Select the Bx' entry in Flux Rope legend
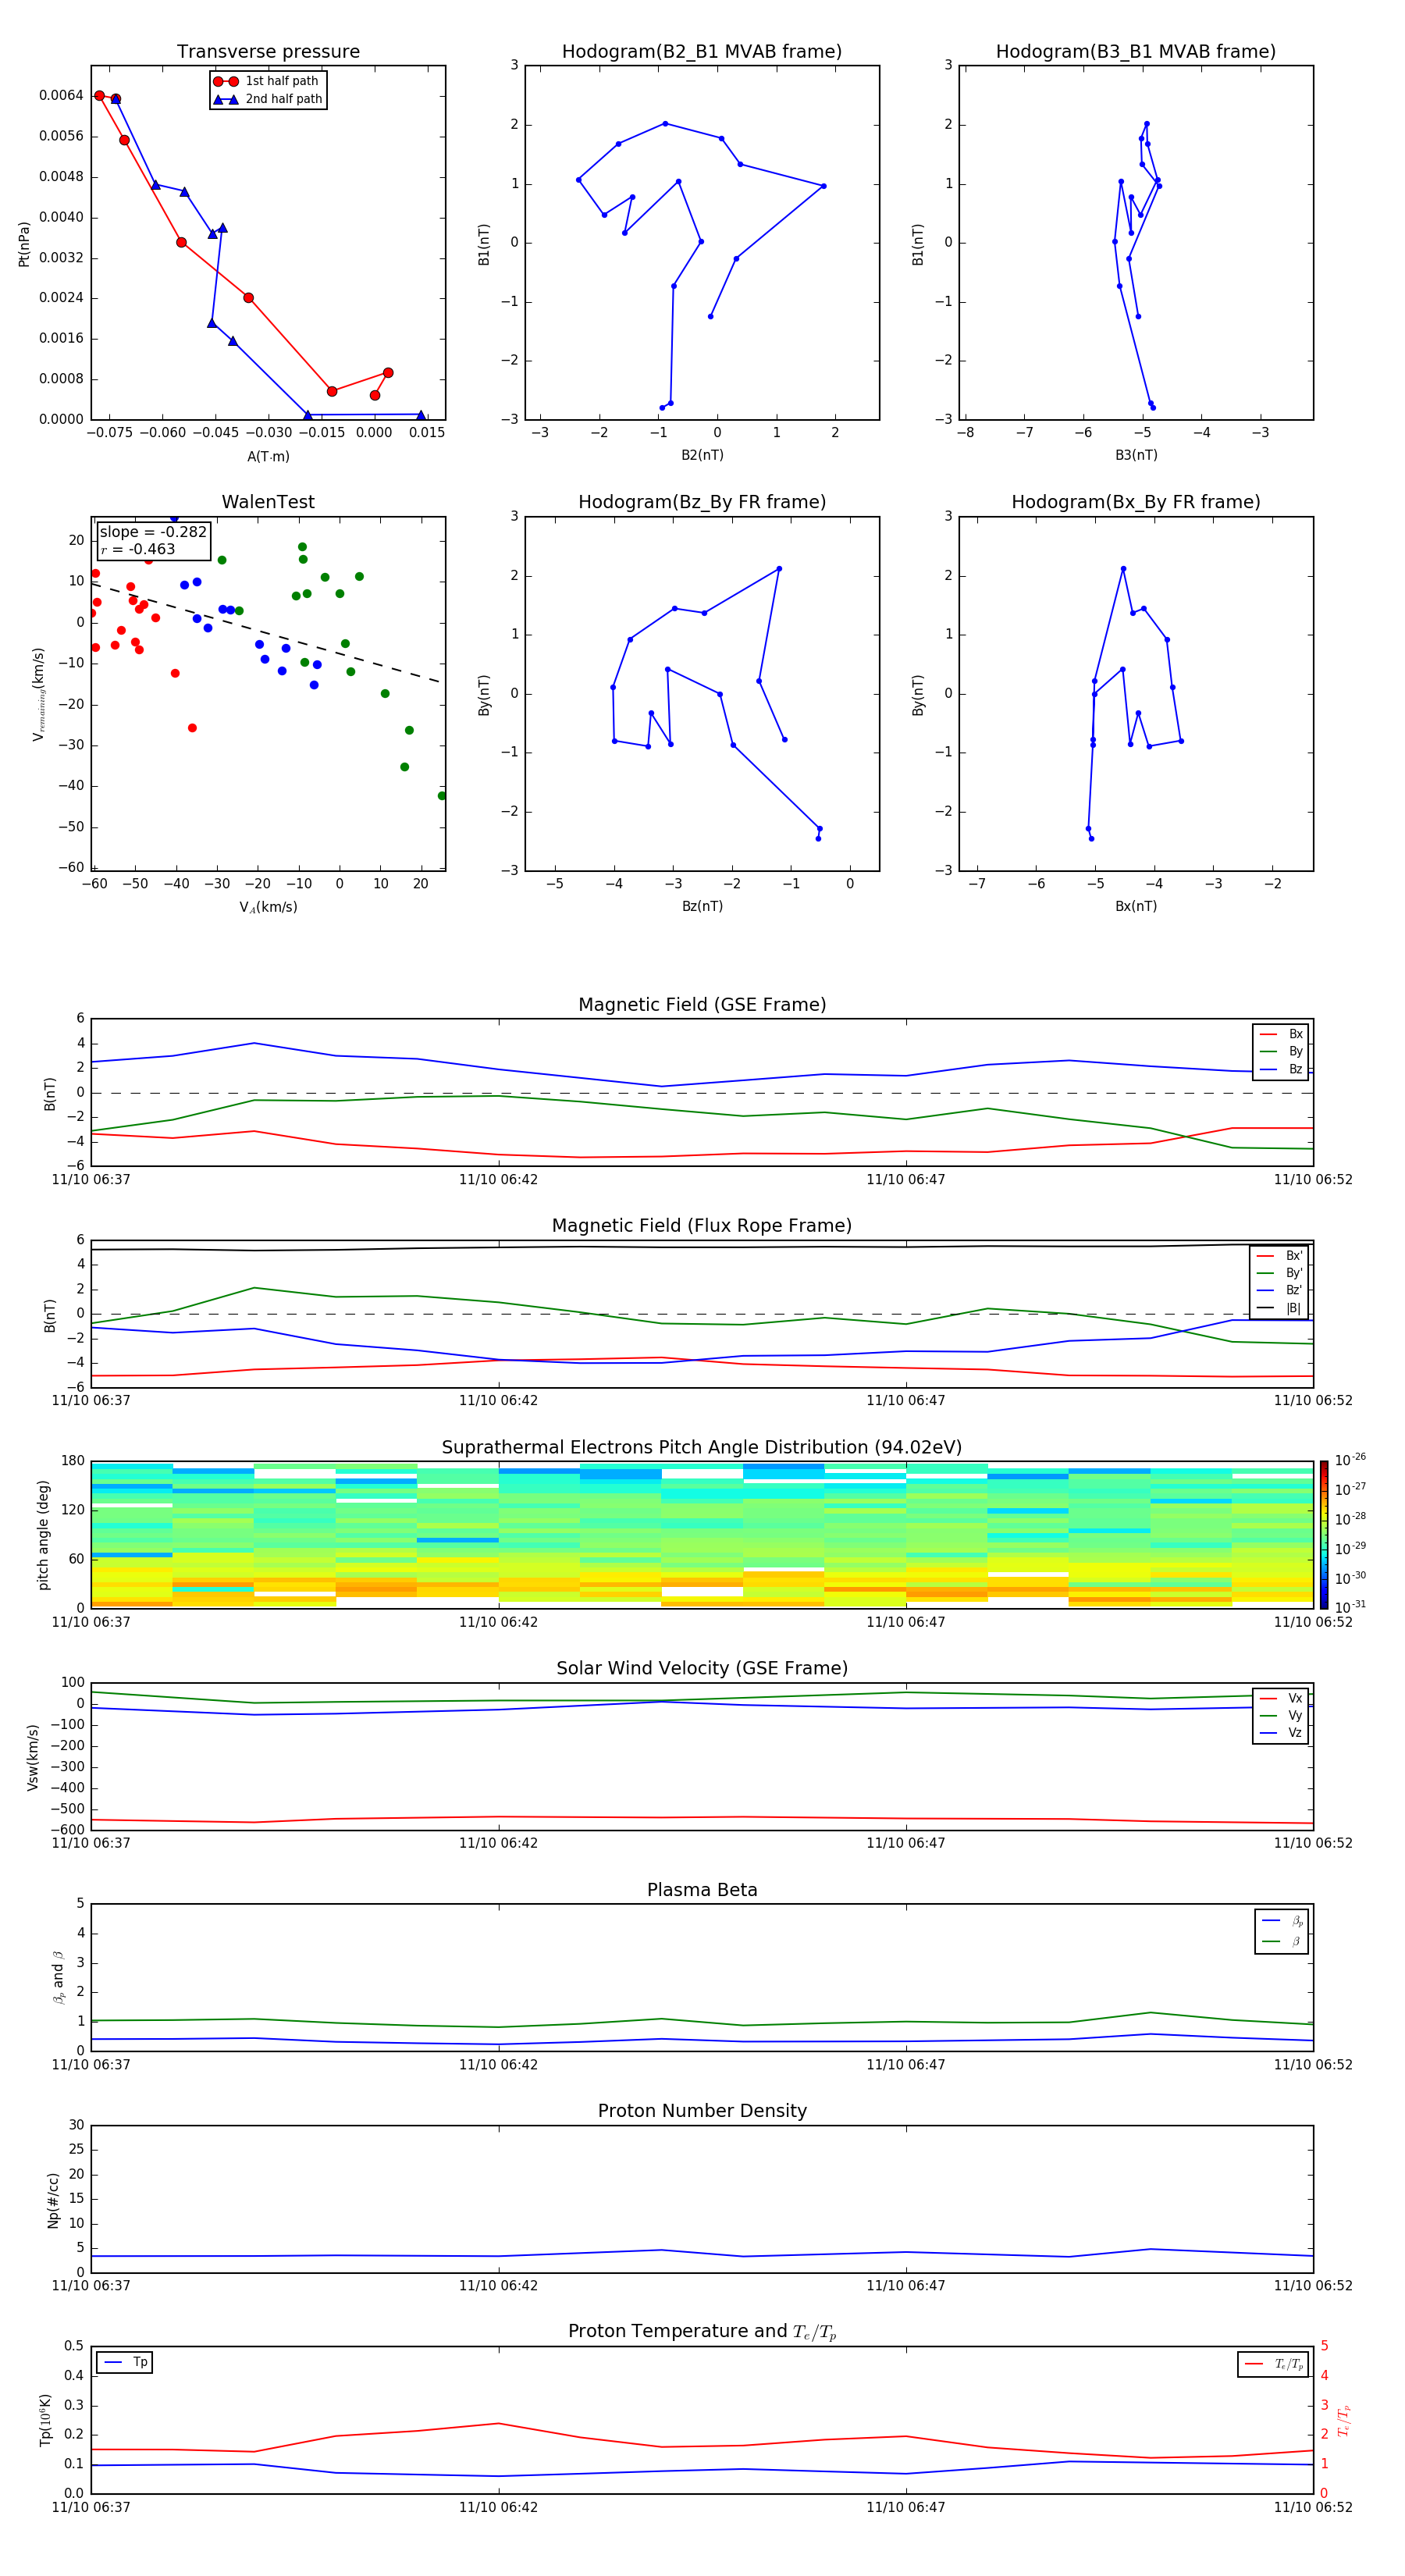1405x2576 pixels. pyautogui.click(x=1279, y=1256)
